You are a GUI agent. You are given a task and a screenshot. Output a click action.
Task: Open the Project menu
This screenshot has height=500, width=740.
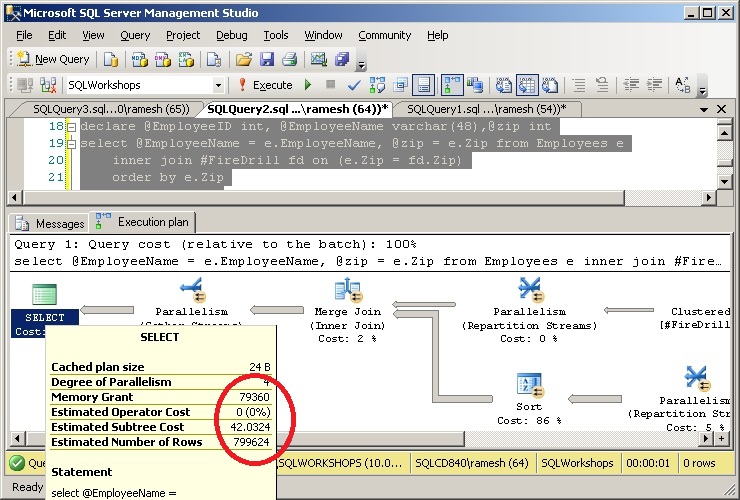click(183, 35)
